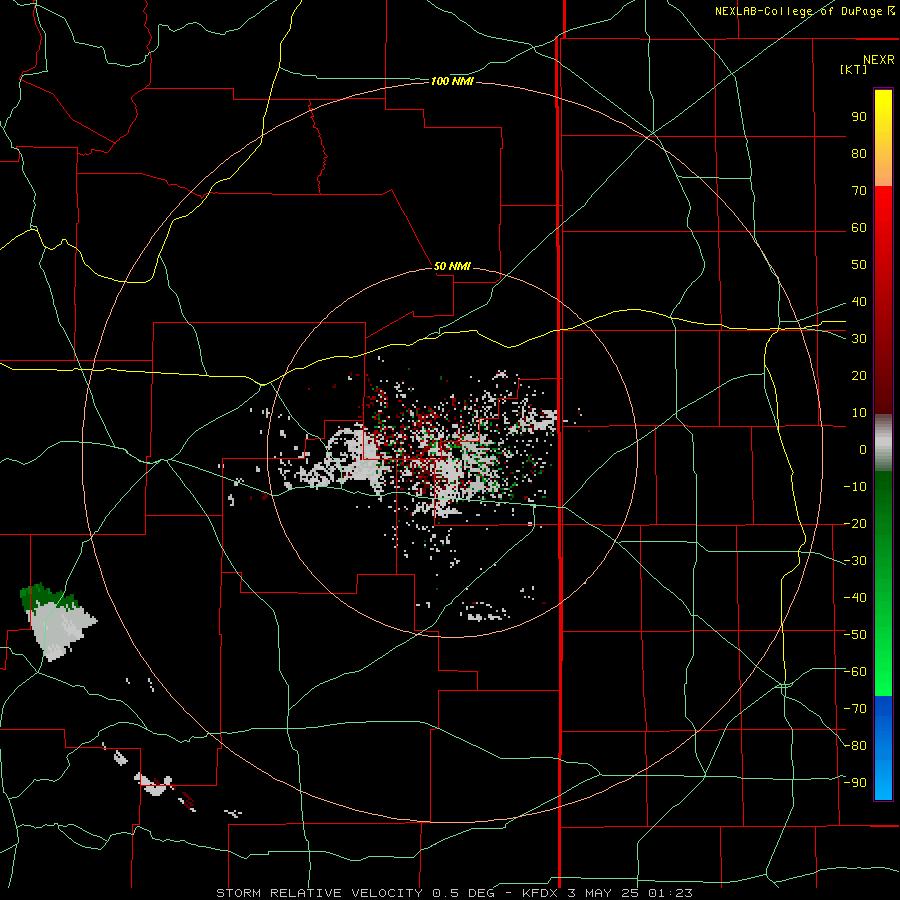Click the -40 value on the velocity scale
This screenshot has height=900, width=900.
(855, 598)
